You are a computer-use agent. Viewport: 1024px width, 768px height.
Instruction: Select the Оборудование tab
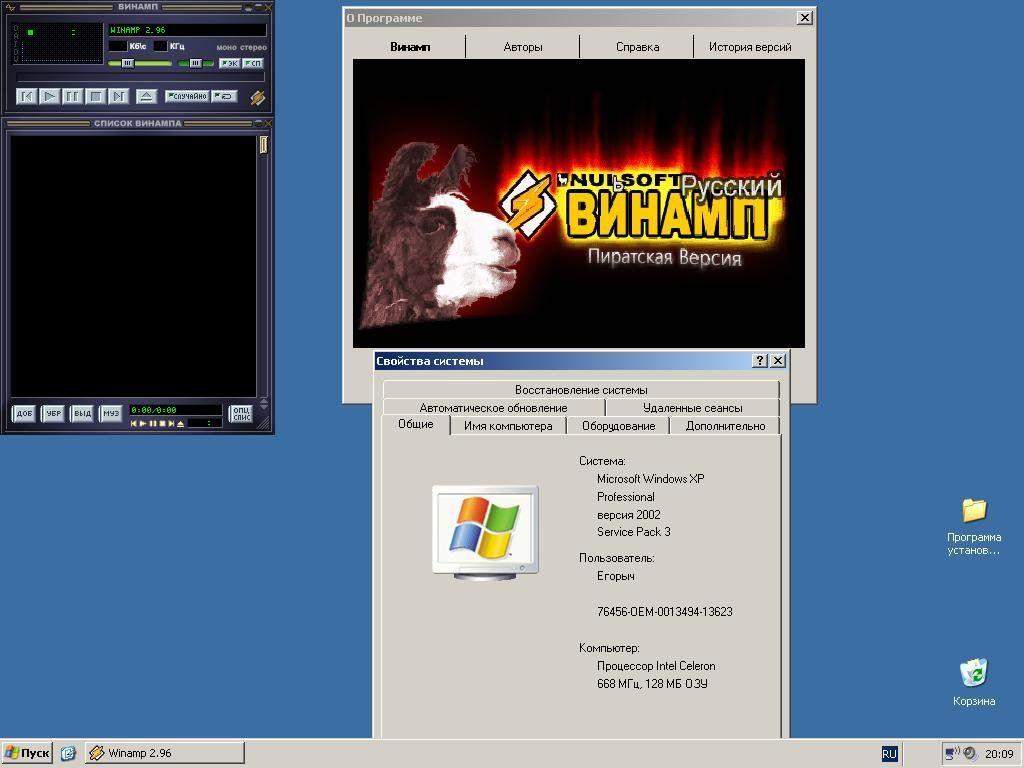(x=618, y=426)
